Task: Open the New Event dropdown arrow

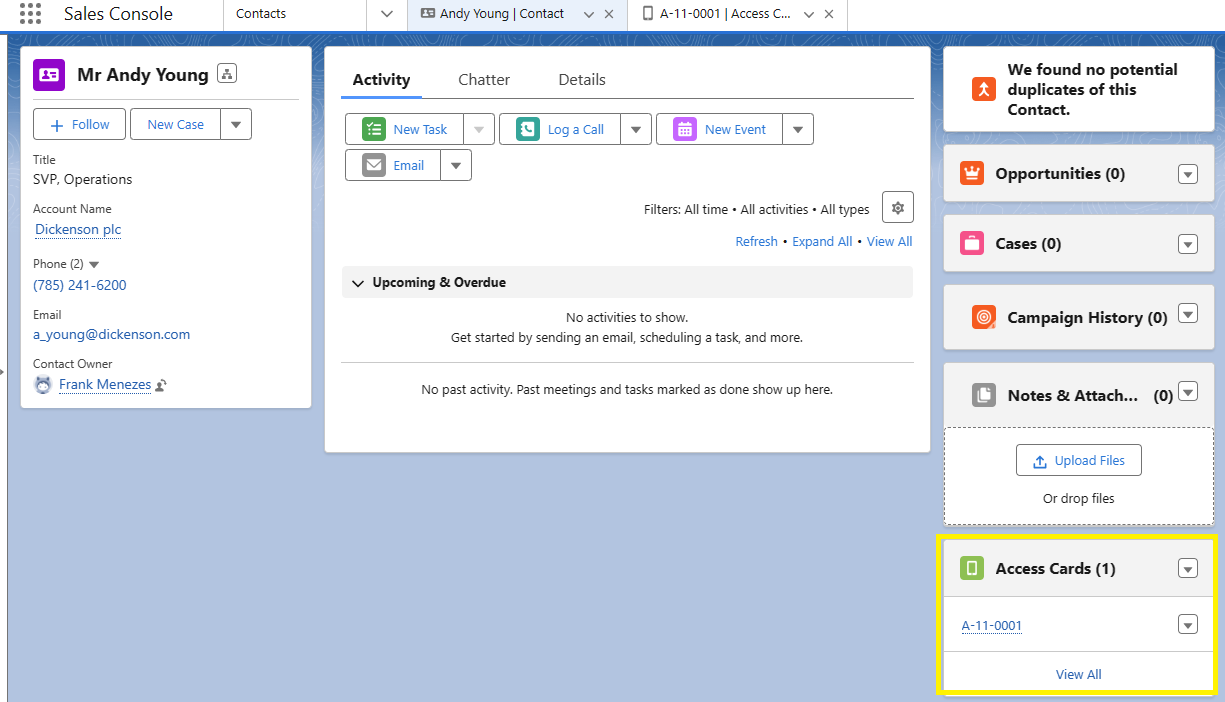Action: click(x=798, y=129)
